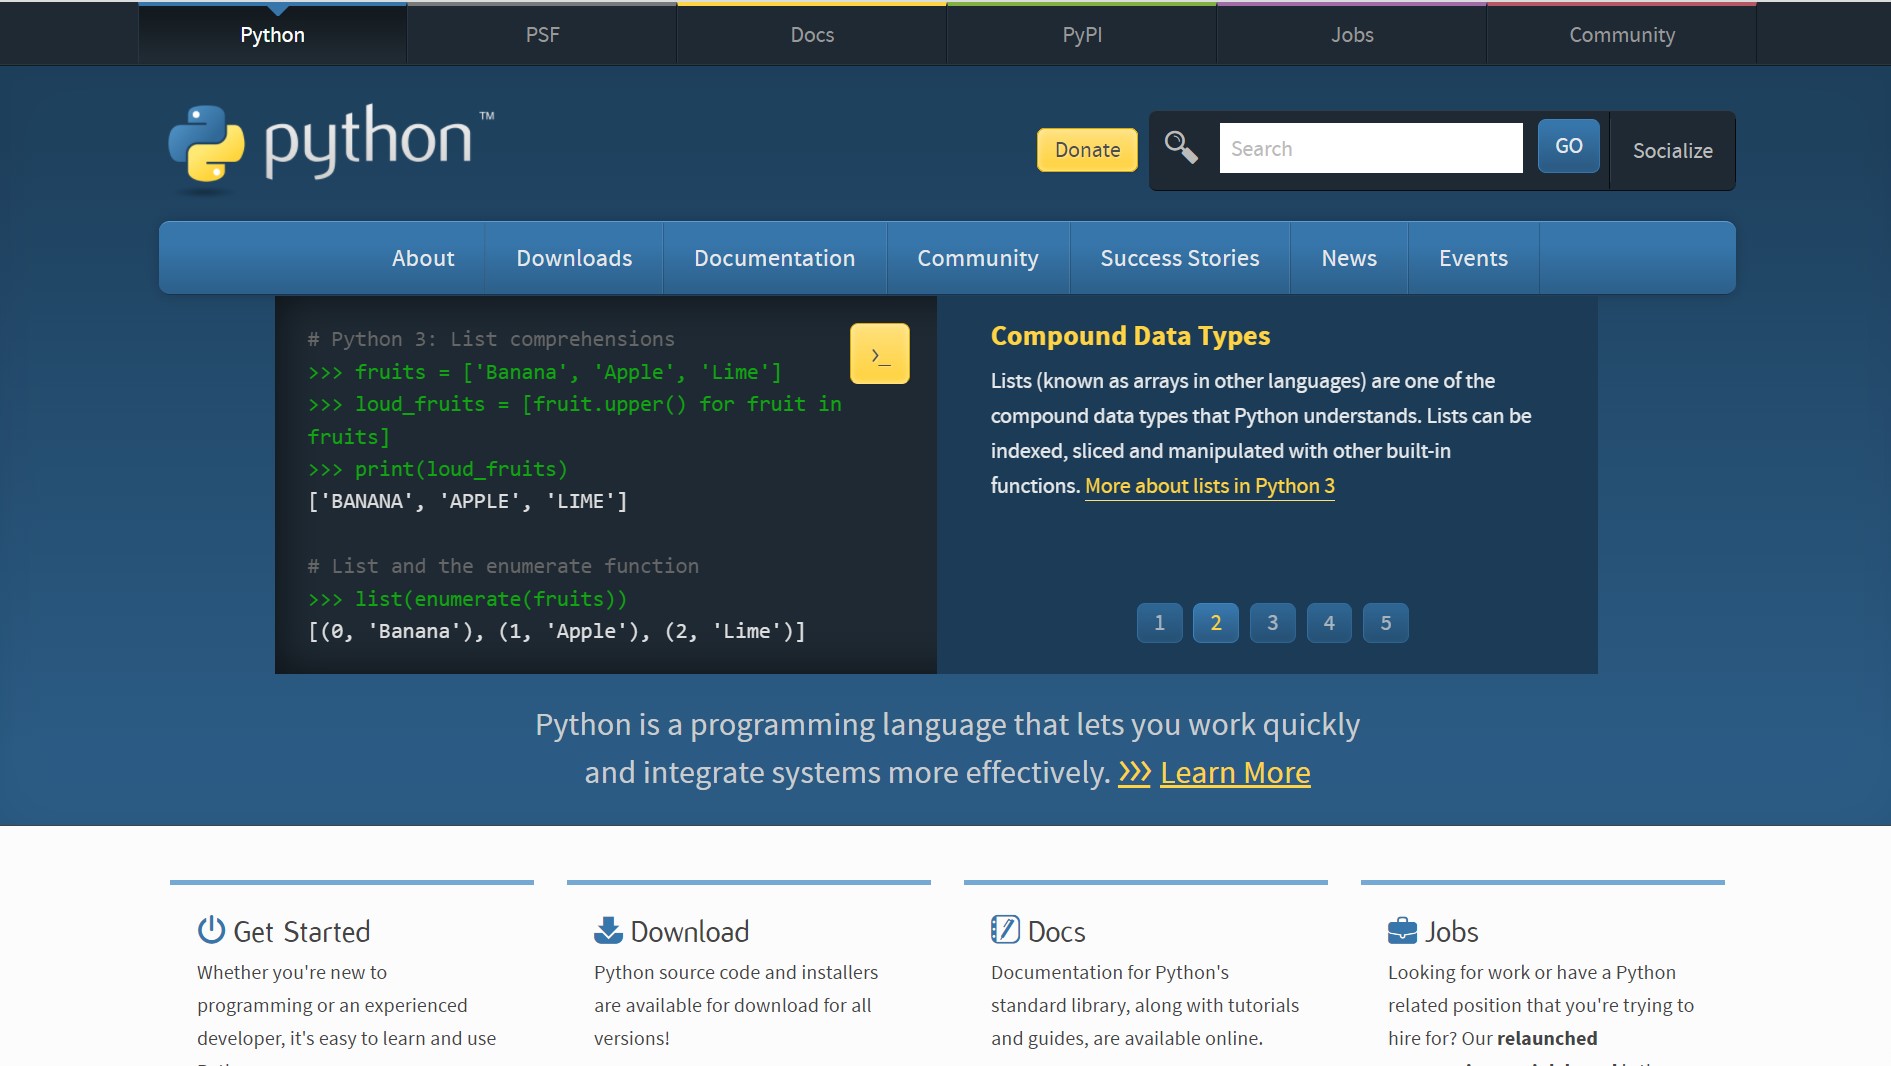The width and height of the screenshot is (1891, 1066).
Task: Switch to slide 1 in the carousel
Action: pos(1159,623)
